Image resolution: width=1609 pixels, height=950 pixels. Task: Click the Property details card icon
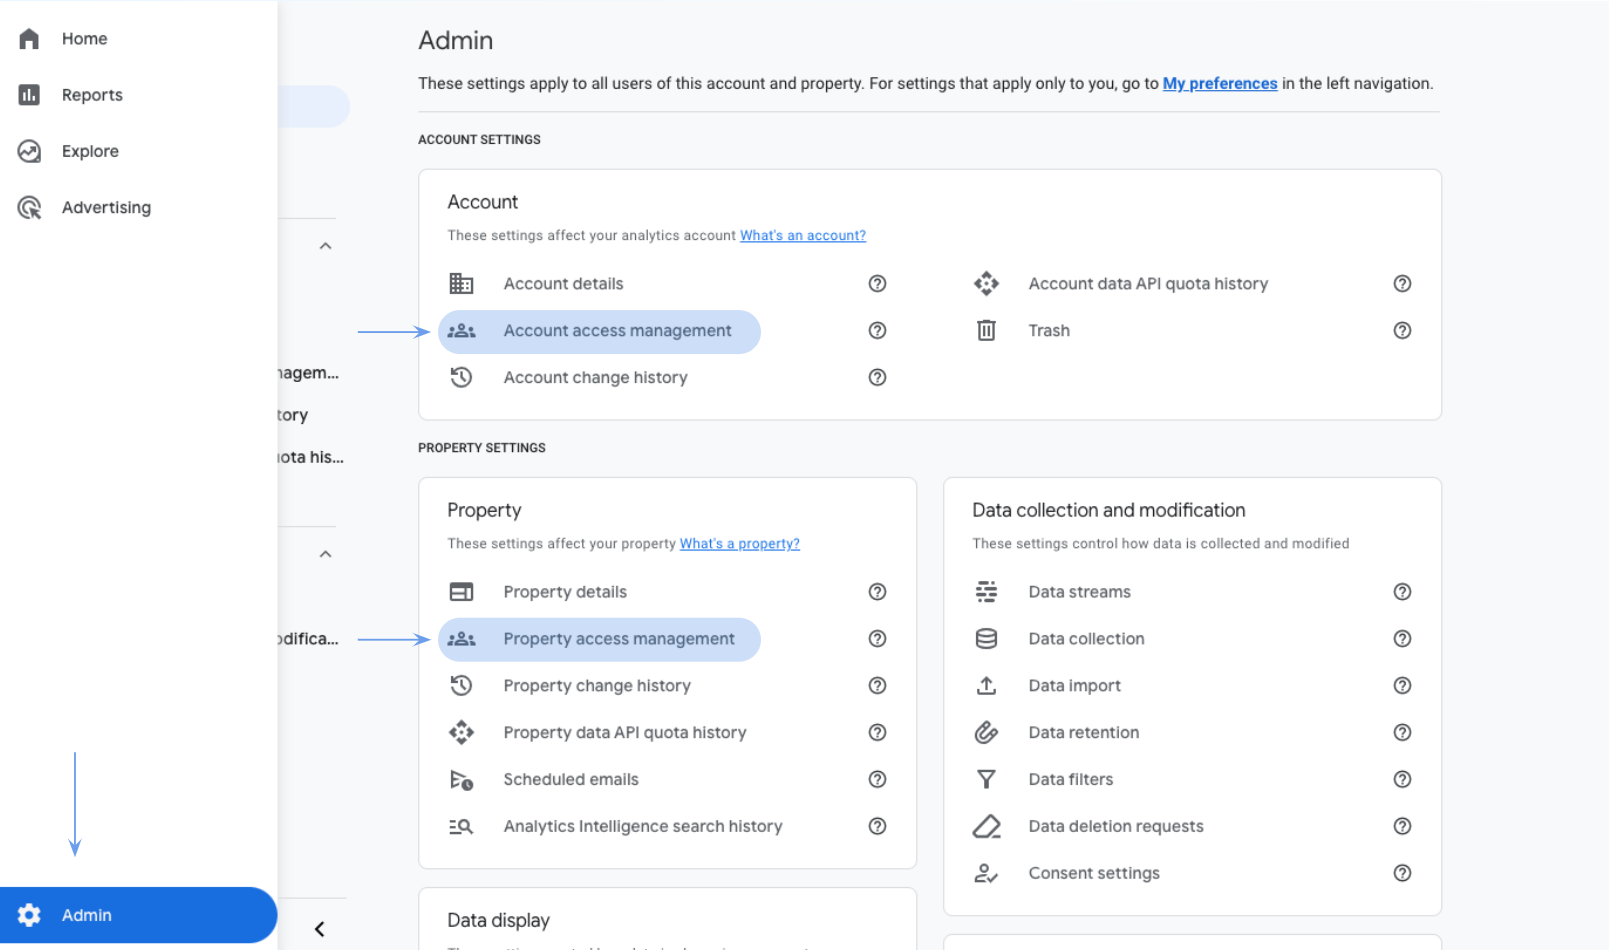(461, 592)
